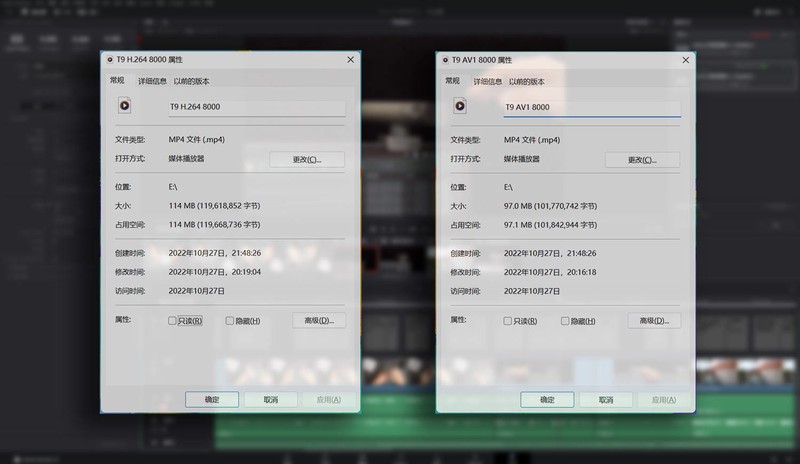Viewport: 800px width, 464px height.
Task: Click MP4 文件 (.mp4) type in H.264 properties
Action: tap(196, 139)
